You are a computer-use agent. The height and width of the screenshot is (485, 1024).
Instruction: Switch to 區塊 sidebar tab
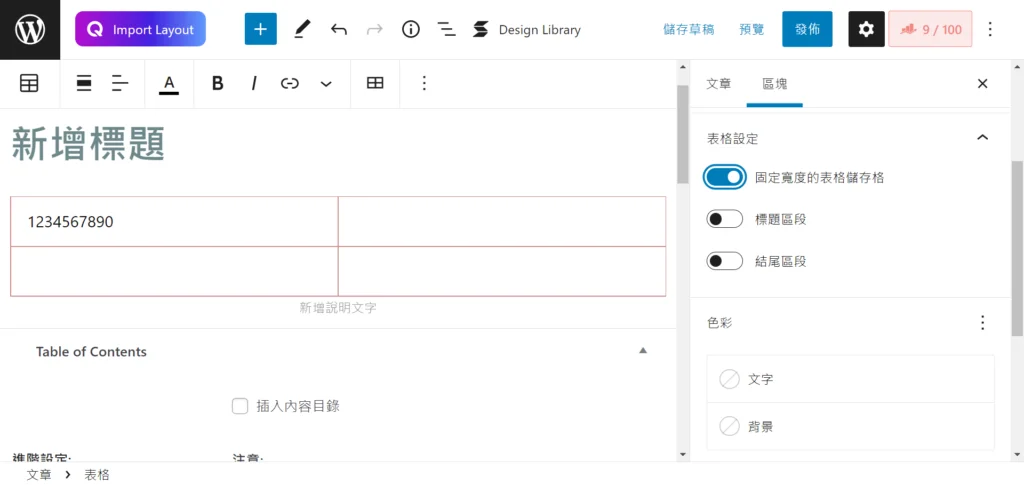(x=775, y=84)
